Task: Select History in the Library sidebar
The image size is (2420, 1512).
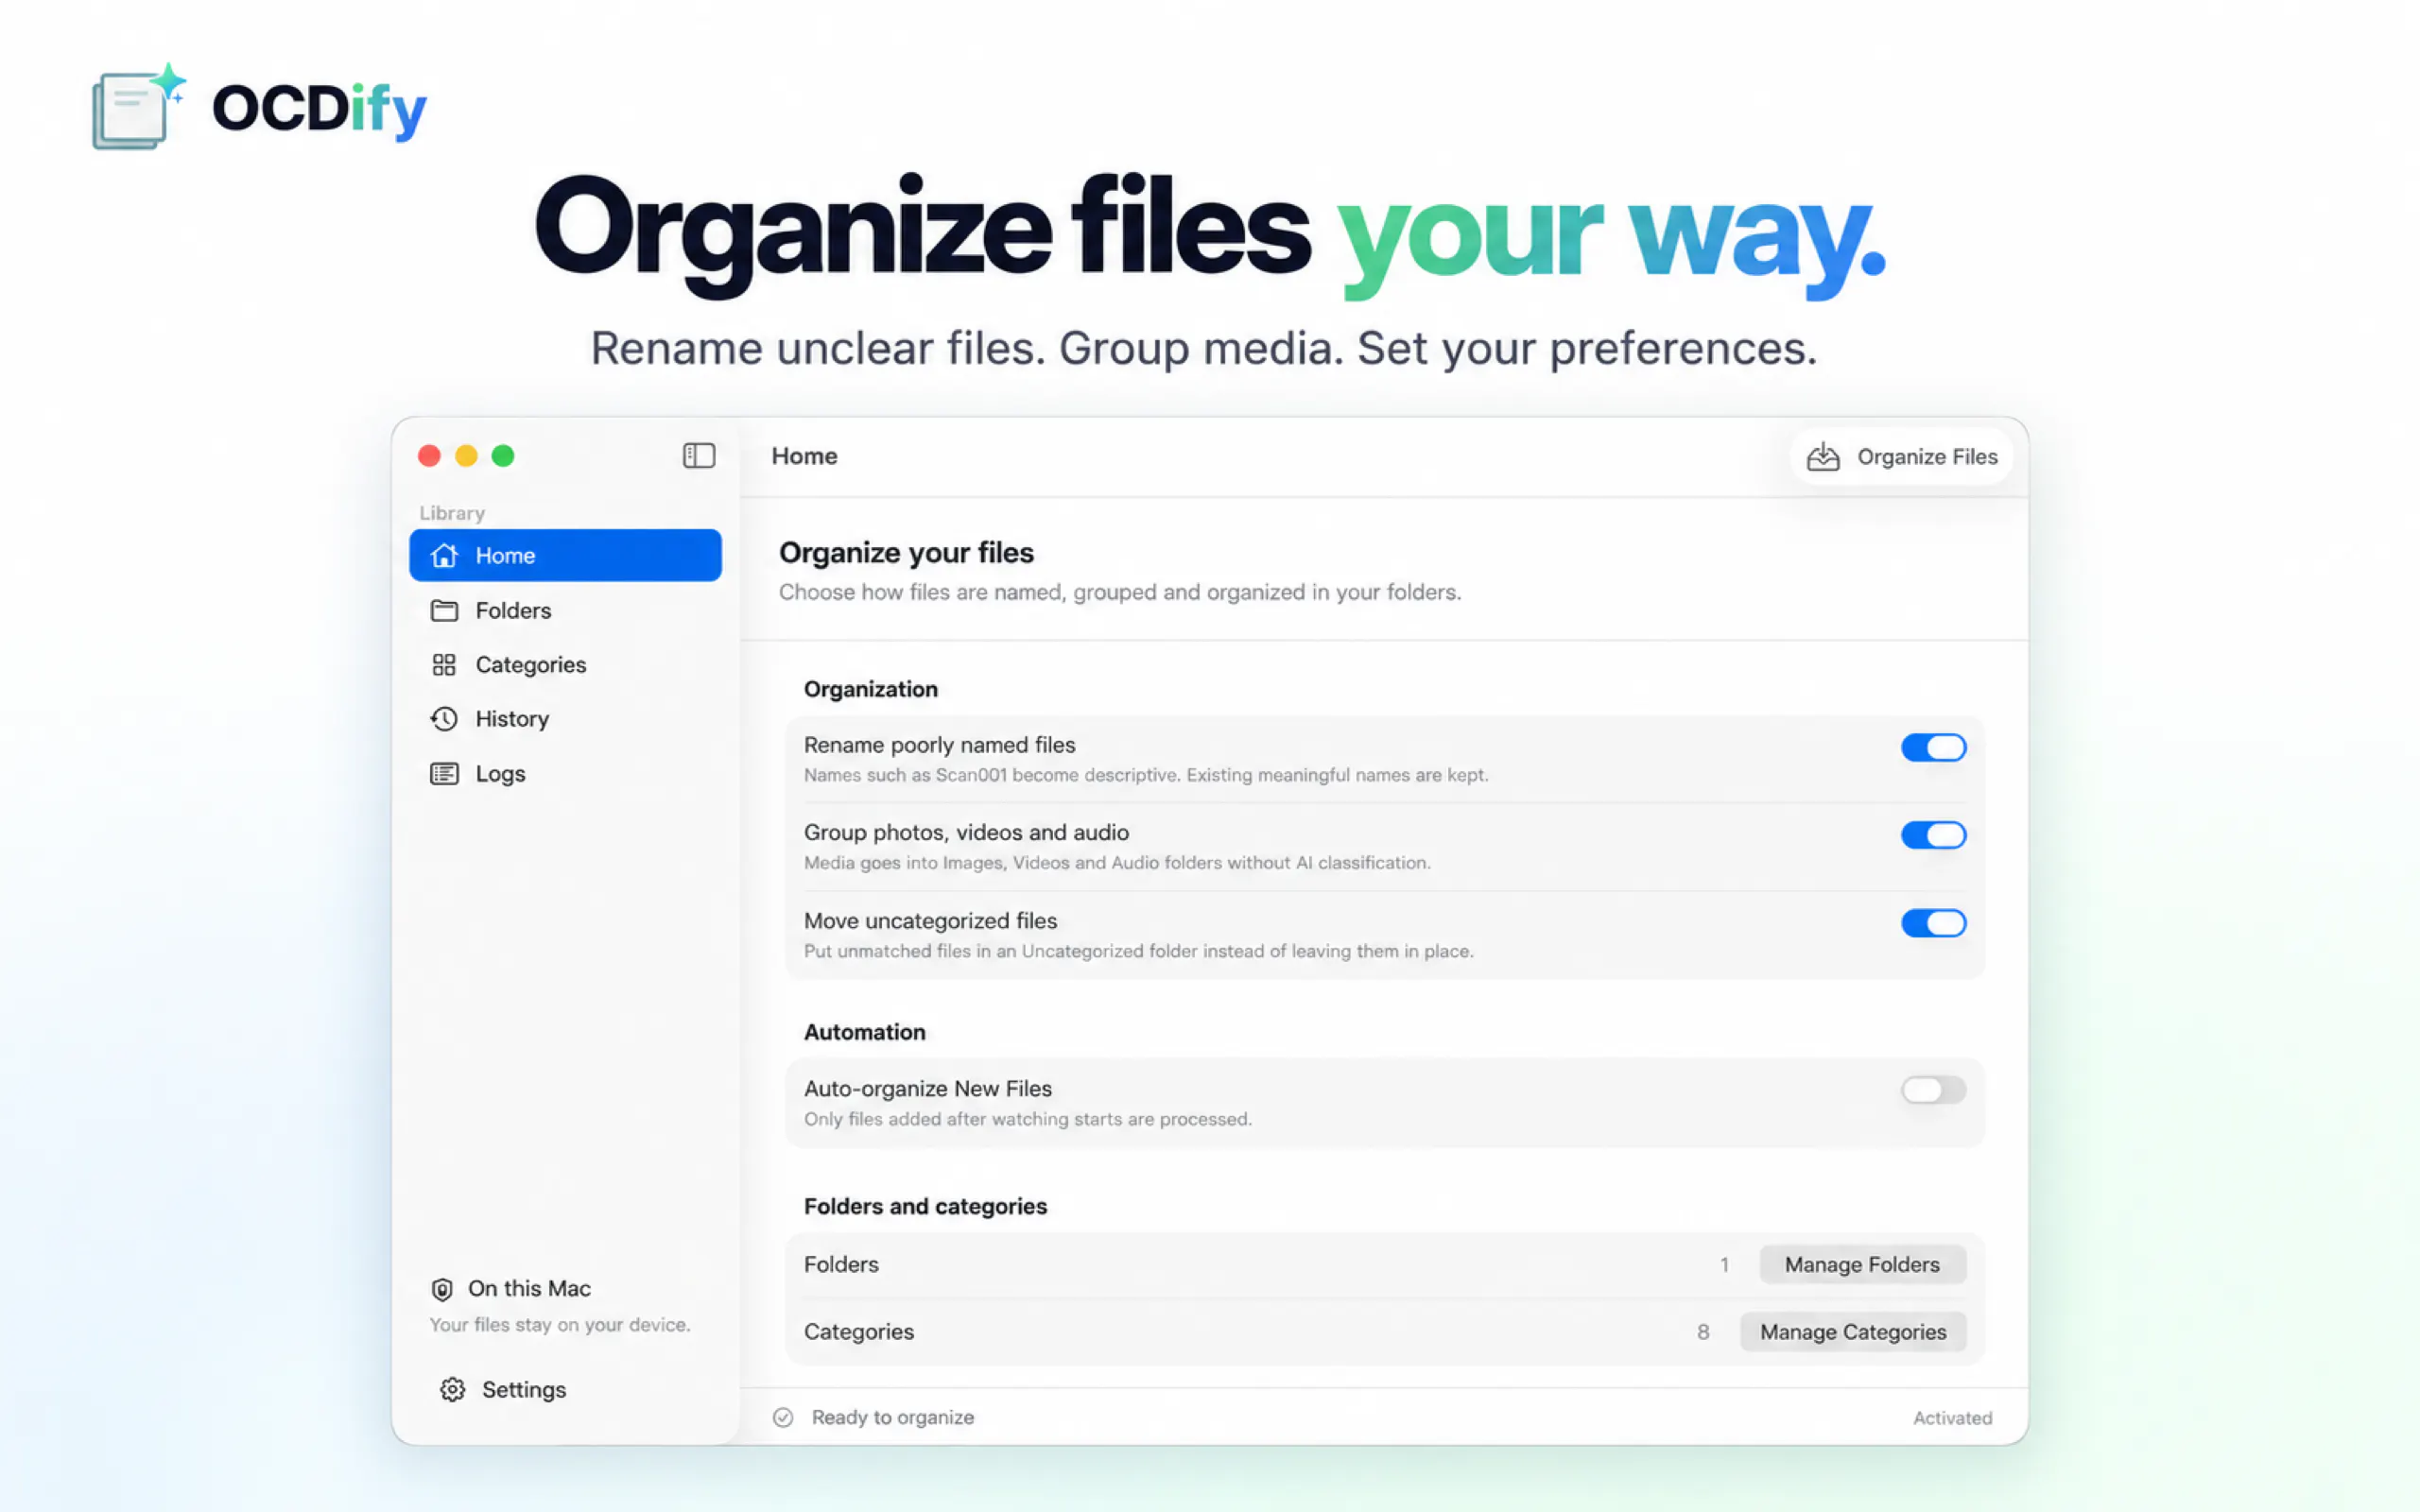Action: click(x=565, y=719)
